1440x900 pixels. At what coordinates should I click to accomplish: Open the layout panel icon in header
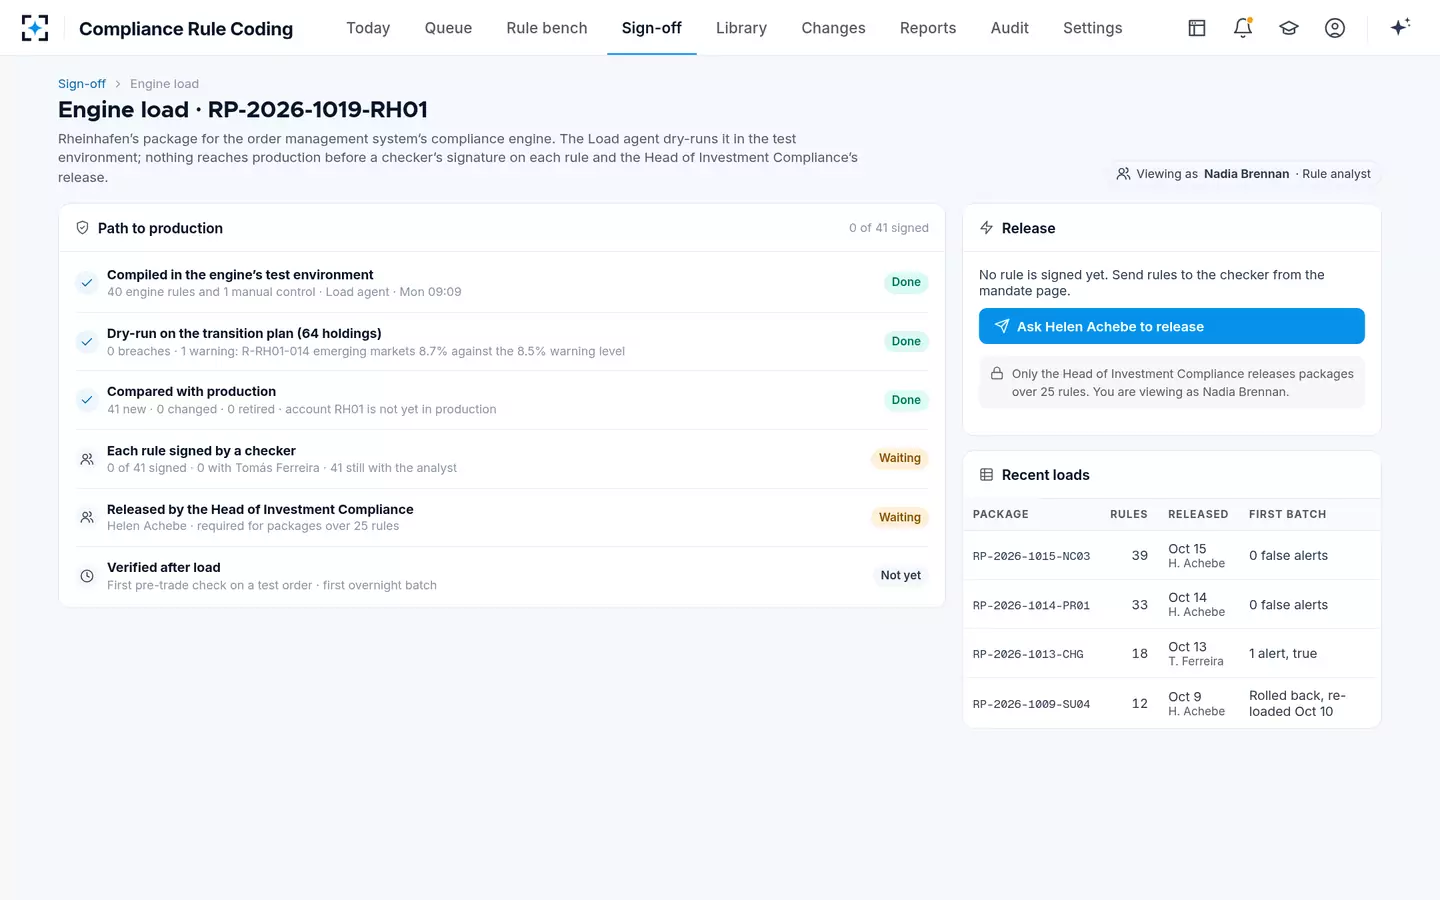click(1197, 28)
